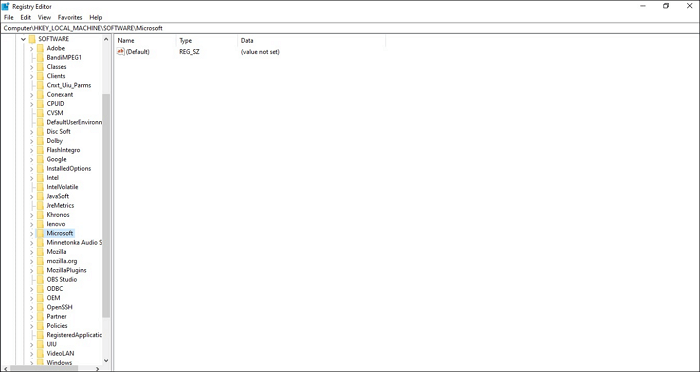Select the InstalledOptions folder icon
Screen dimensions: 700x372
40,168
